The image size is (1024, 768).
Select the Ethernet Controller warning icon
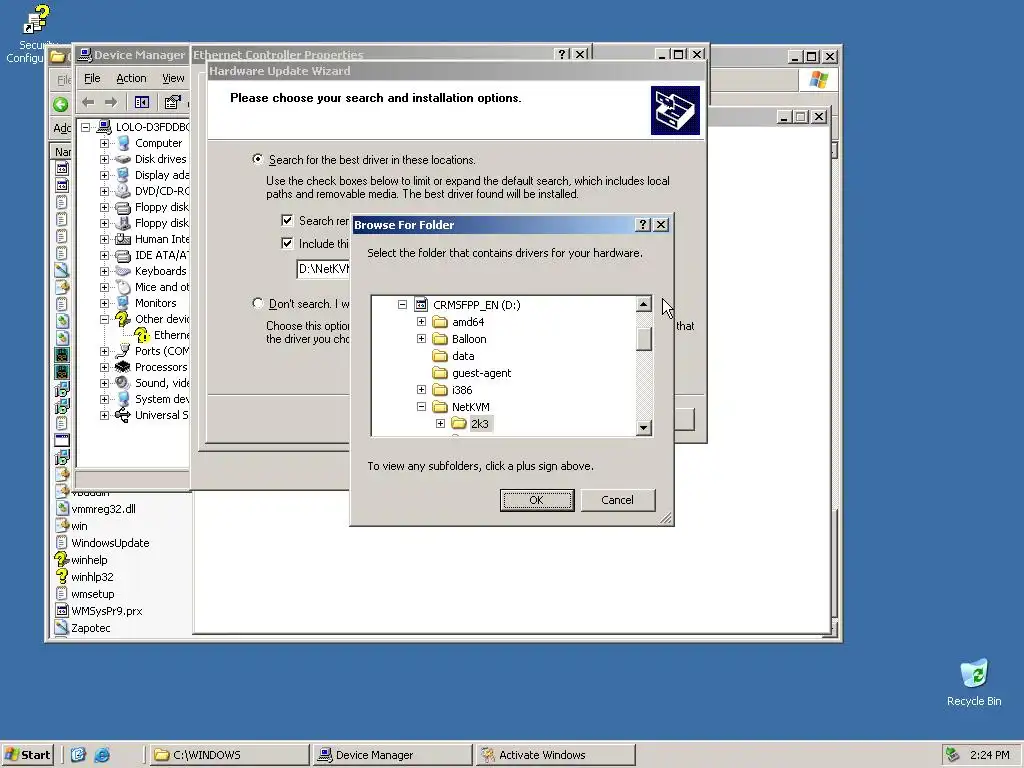(142, 335)
